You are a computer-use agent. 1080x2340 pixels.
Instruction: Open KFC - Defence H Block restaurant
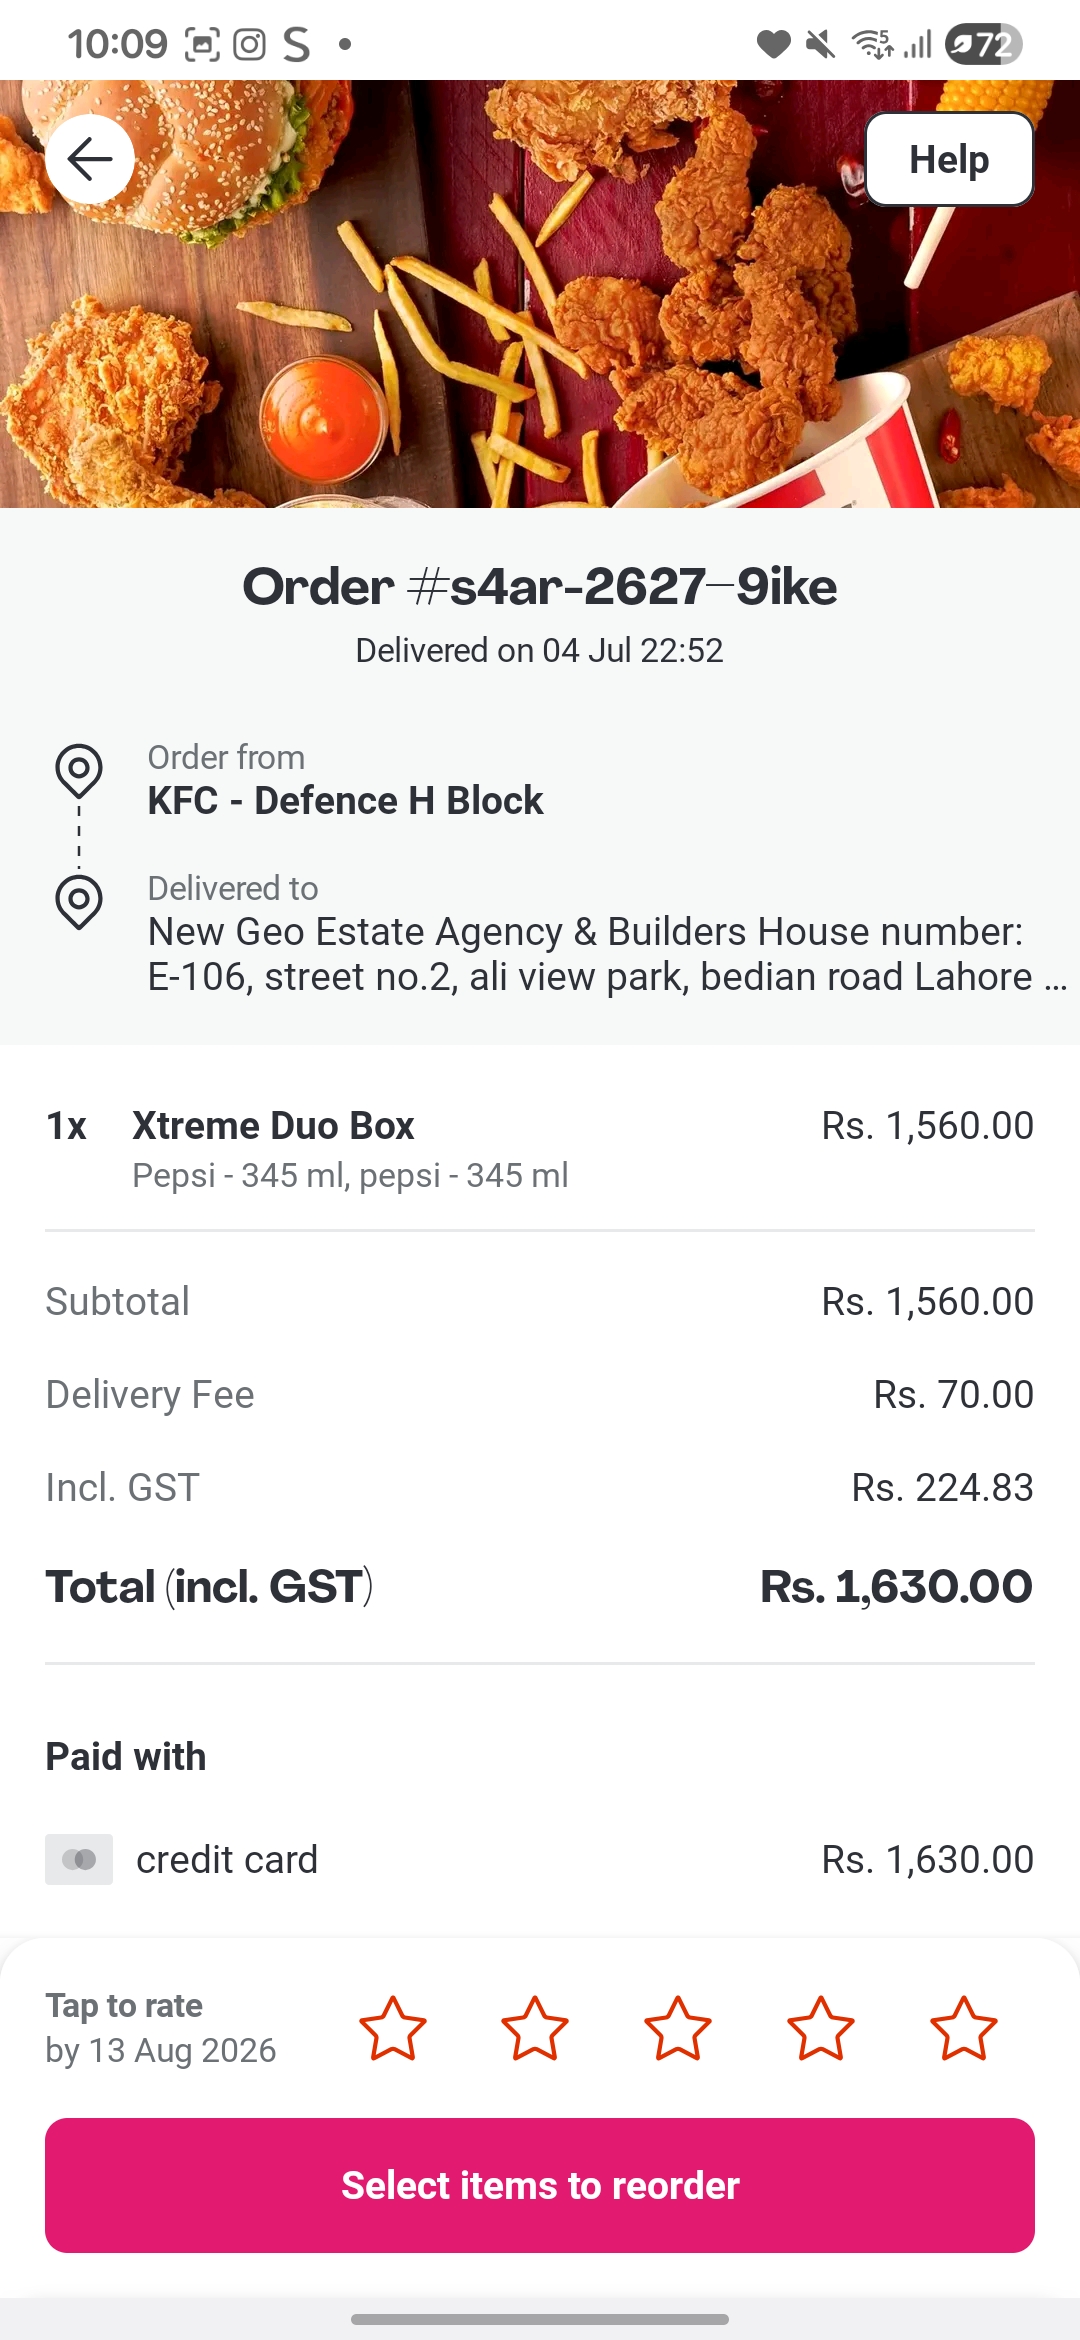[x=345, y=801]
